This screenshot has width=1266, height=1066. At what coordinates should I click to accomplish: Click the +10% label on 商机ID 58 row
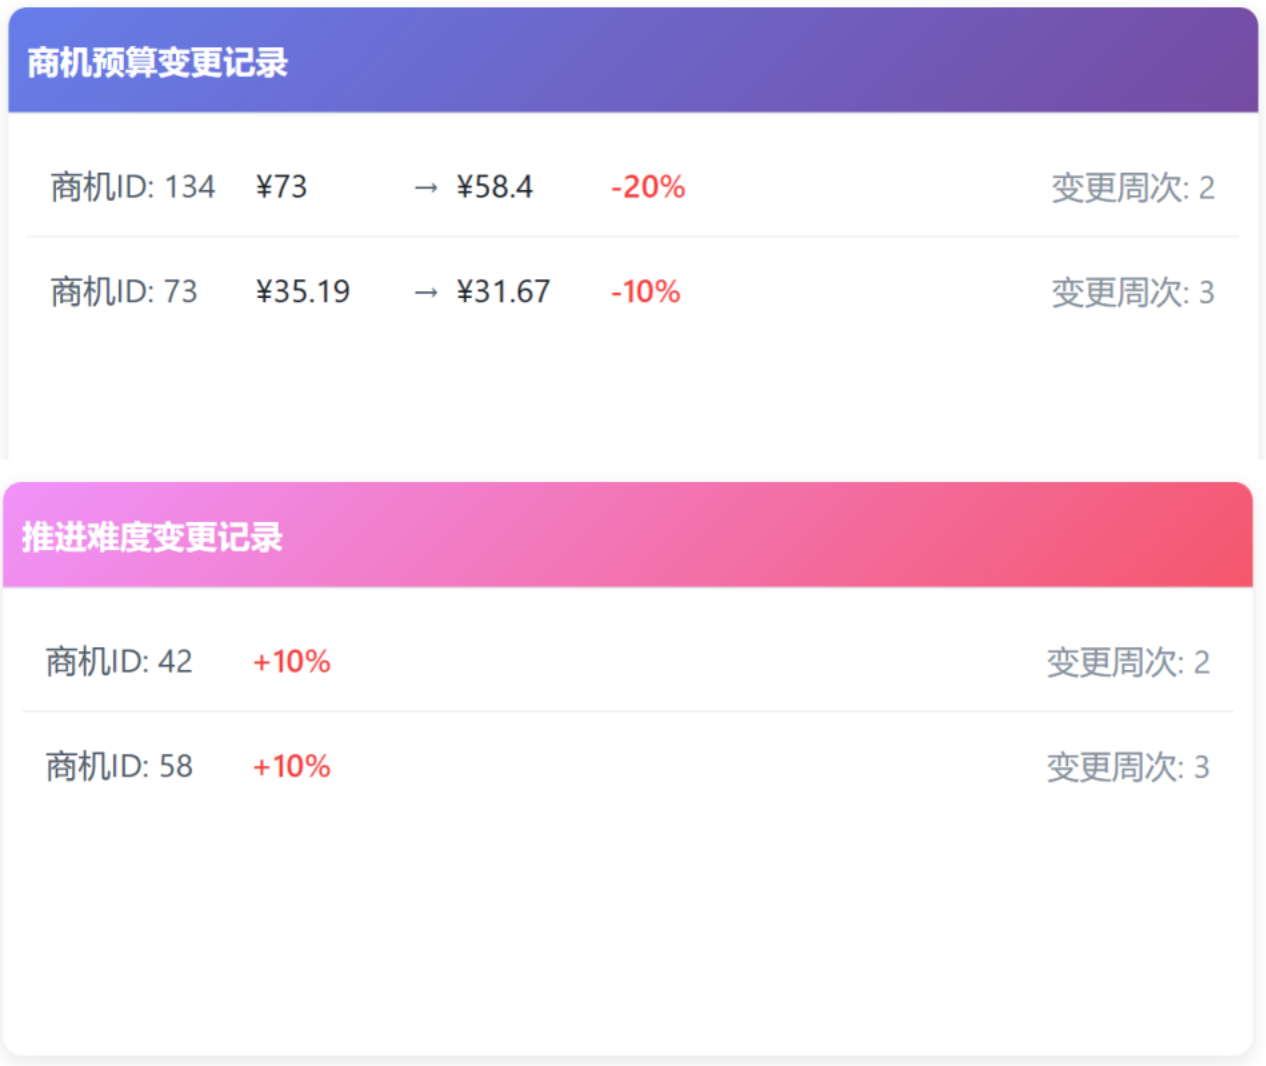291,766
